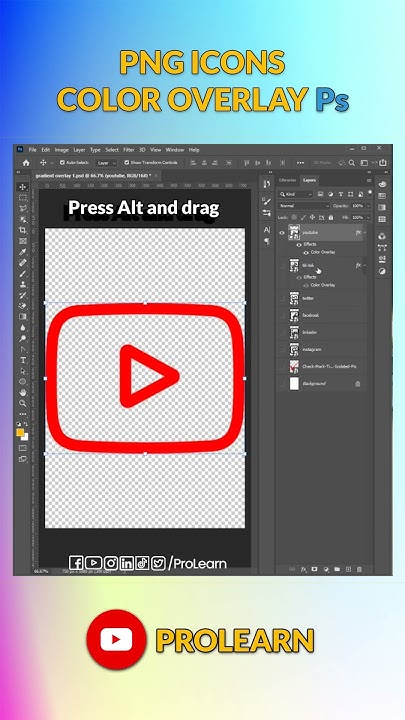
Task: Click the Delete layer trash icon
Action: point(359,569)
